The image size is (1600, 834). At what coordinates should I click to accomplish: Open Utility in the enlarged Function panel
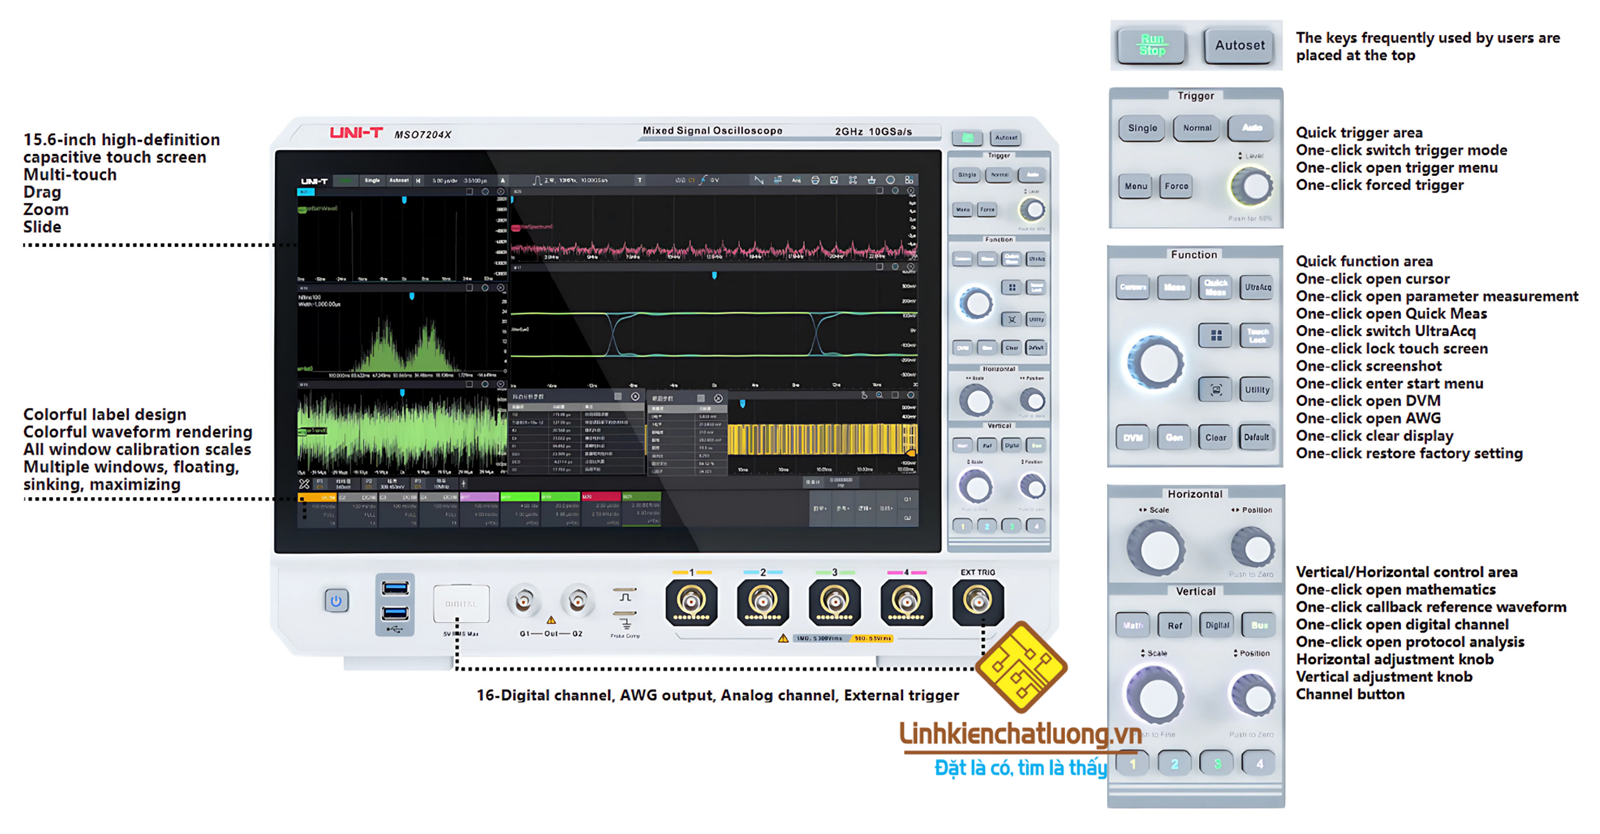point(1257,390)
